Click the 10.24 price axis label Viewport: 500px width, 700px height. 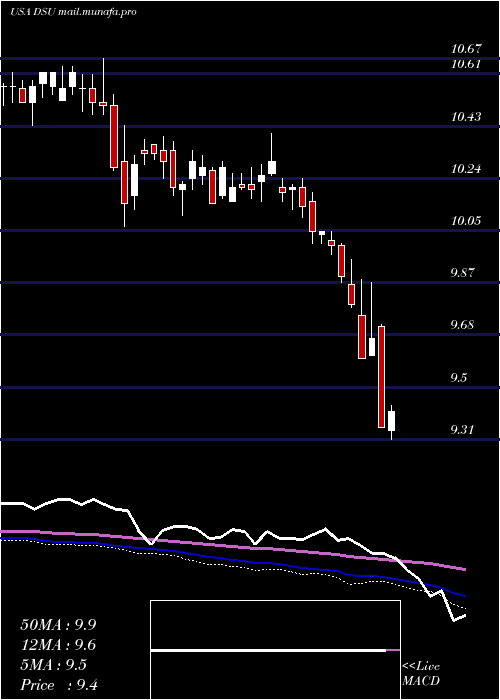click(x=466, y=169)
